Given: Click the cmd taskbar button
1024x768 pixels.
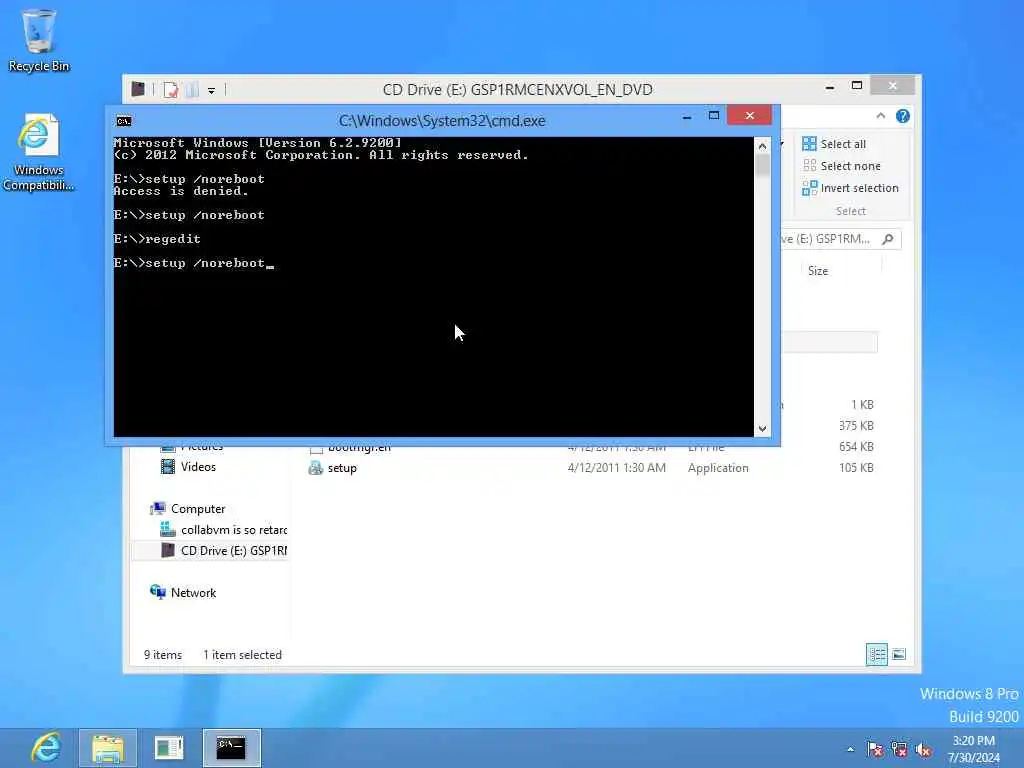Looking at the screenshot, I should [231, 748].
